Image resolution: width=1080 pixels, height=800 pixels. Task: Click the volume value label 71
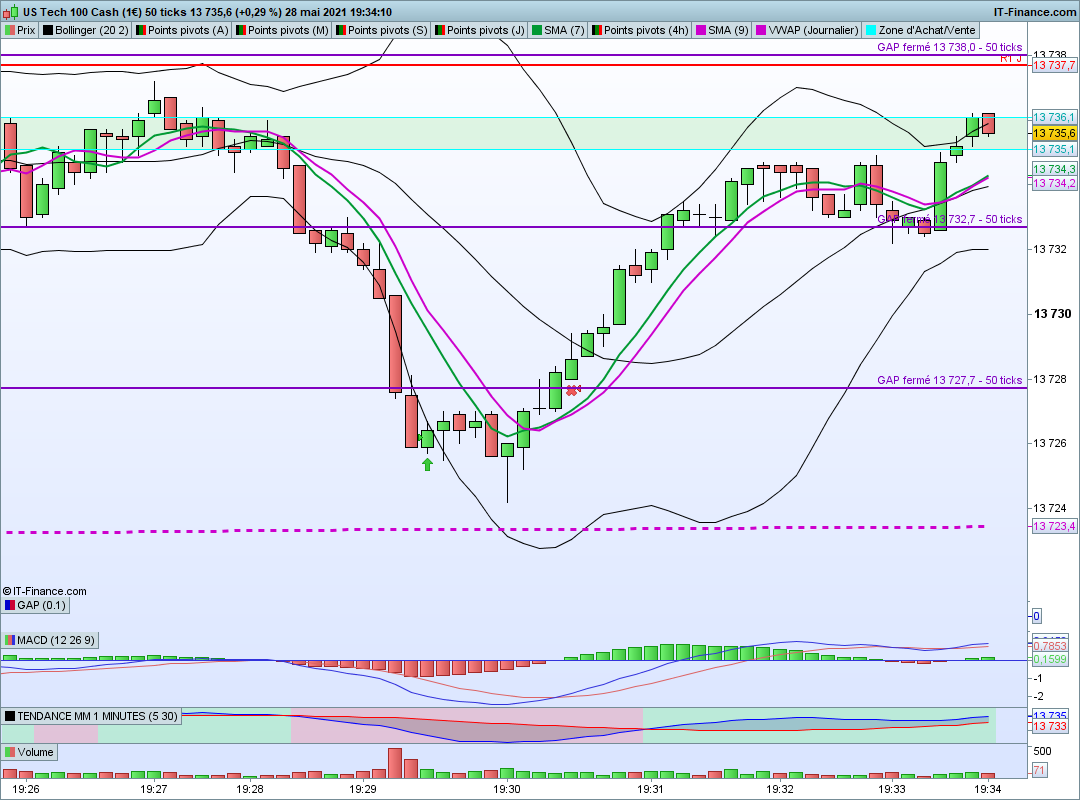(x=1039, y=770)
